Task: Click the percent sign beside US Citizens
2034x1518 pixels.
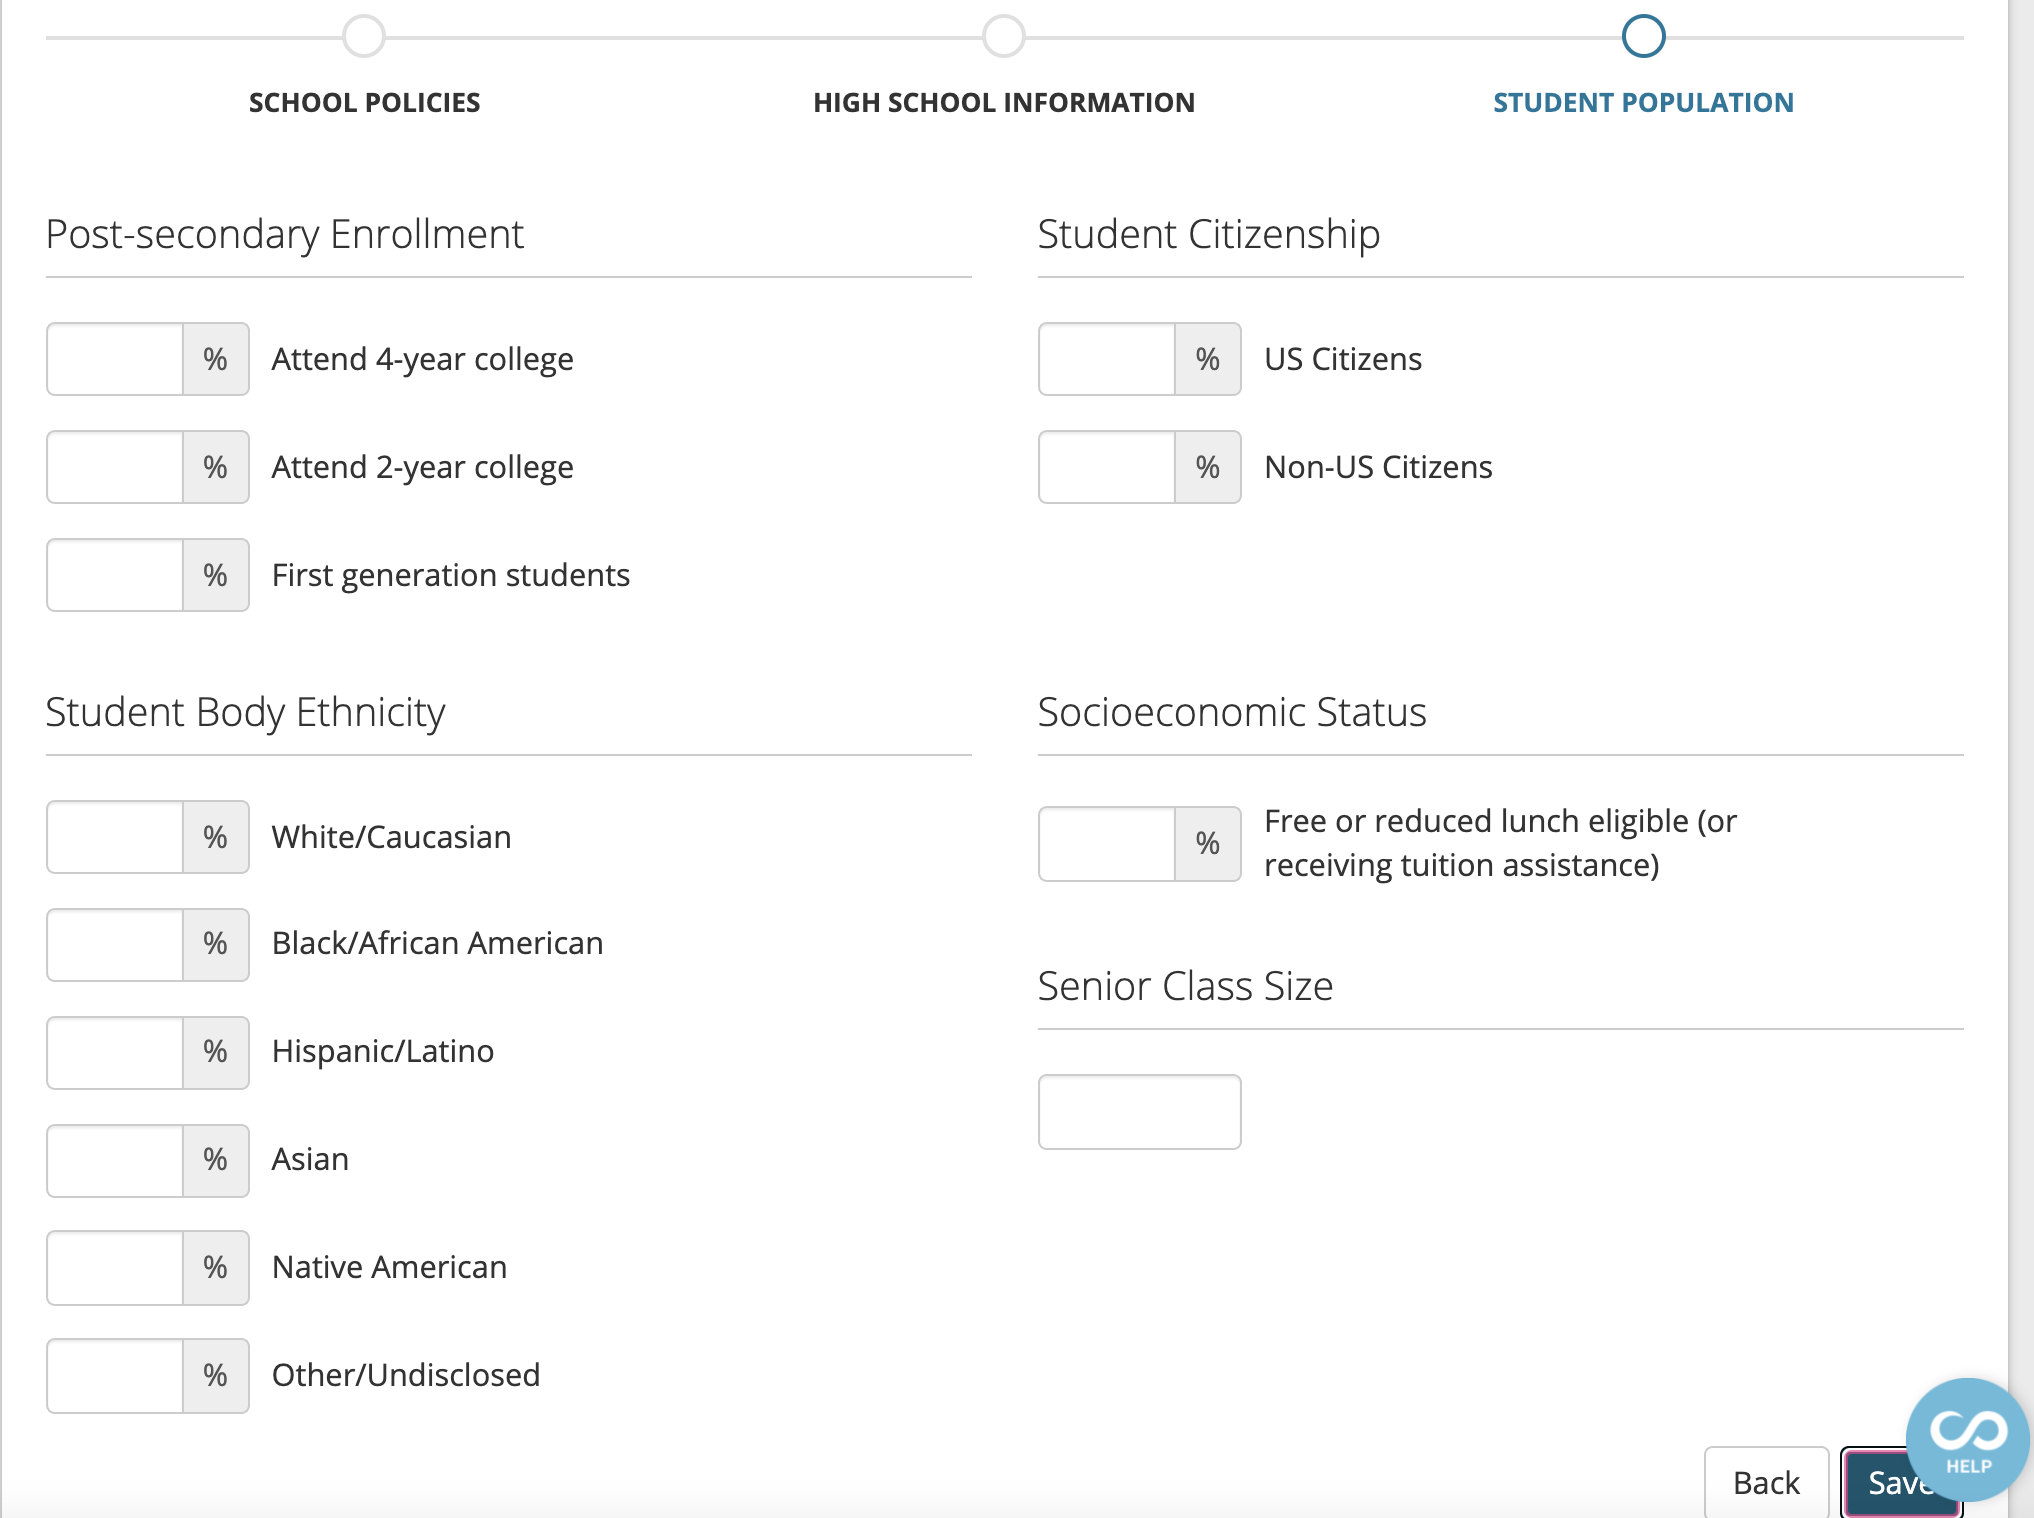Action: click(1208, 359)
